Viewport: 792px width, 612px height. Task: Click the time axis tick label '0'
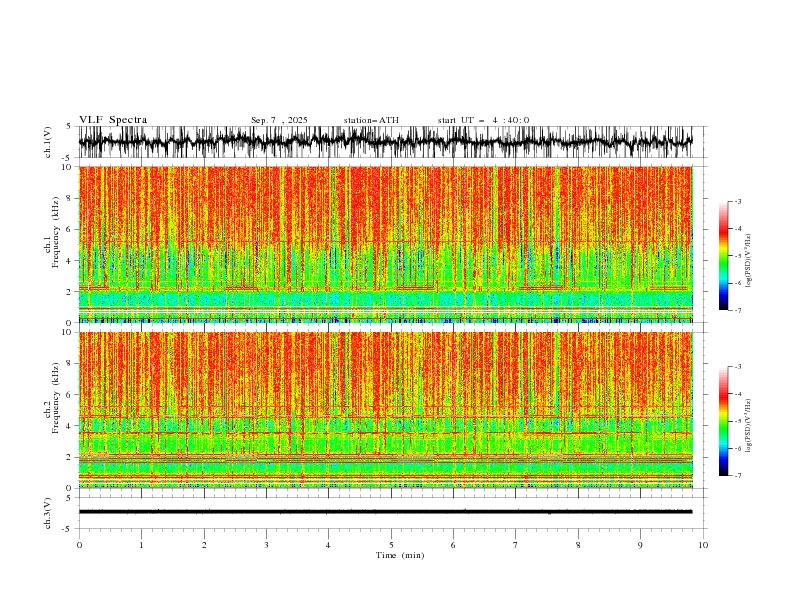pos(79,545)
